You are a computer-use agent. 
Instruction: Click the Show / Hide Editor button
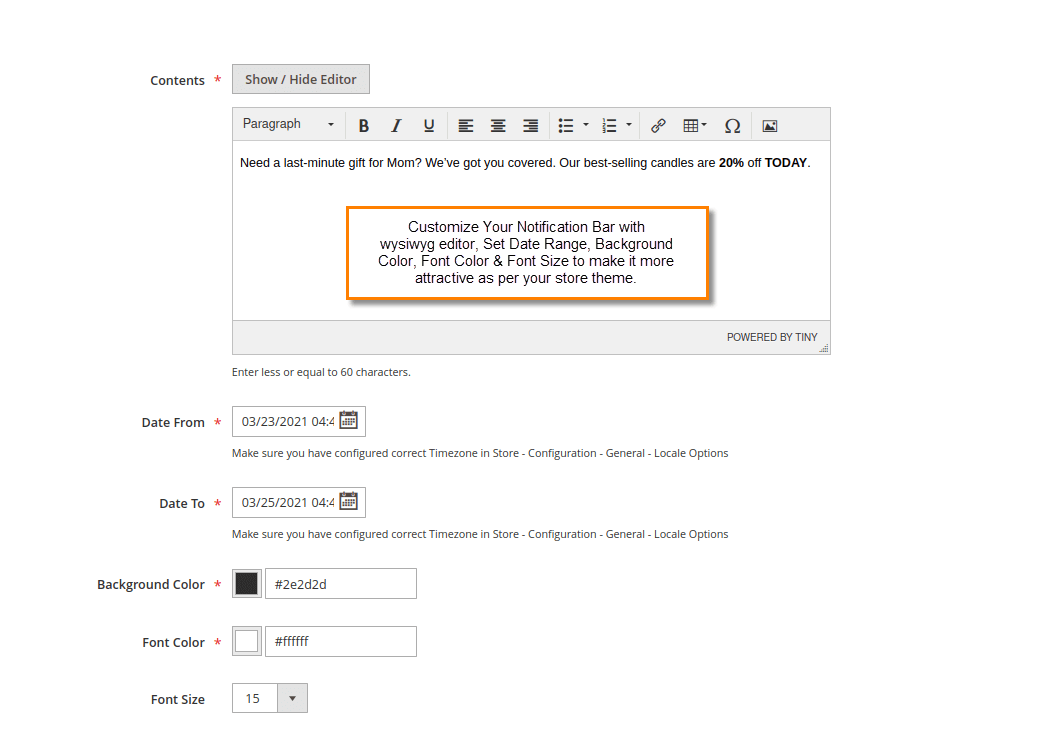(300, 79)
